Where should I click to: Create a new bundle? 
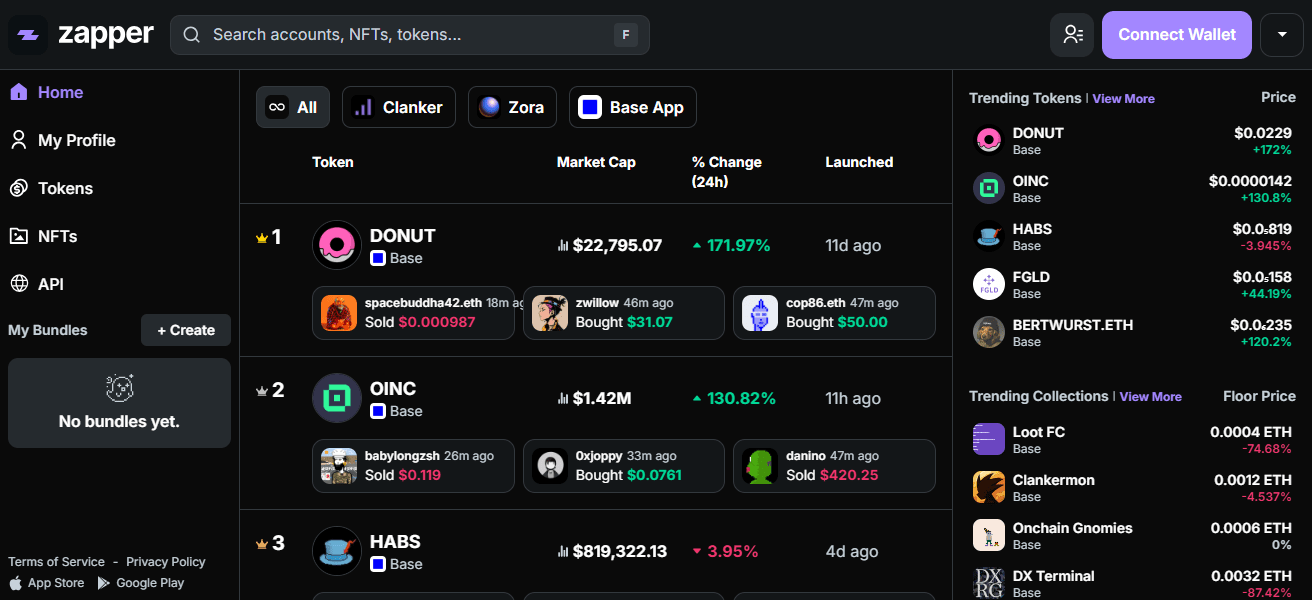pyautogui.click(x=186, y=330)
